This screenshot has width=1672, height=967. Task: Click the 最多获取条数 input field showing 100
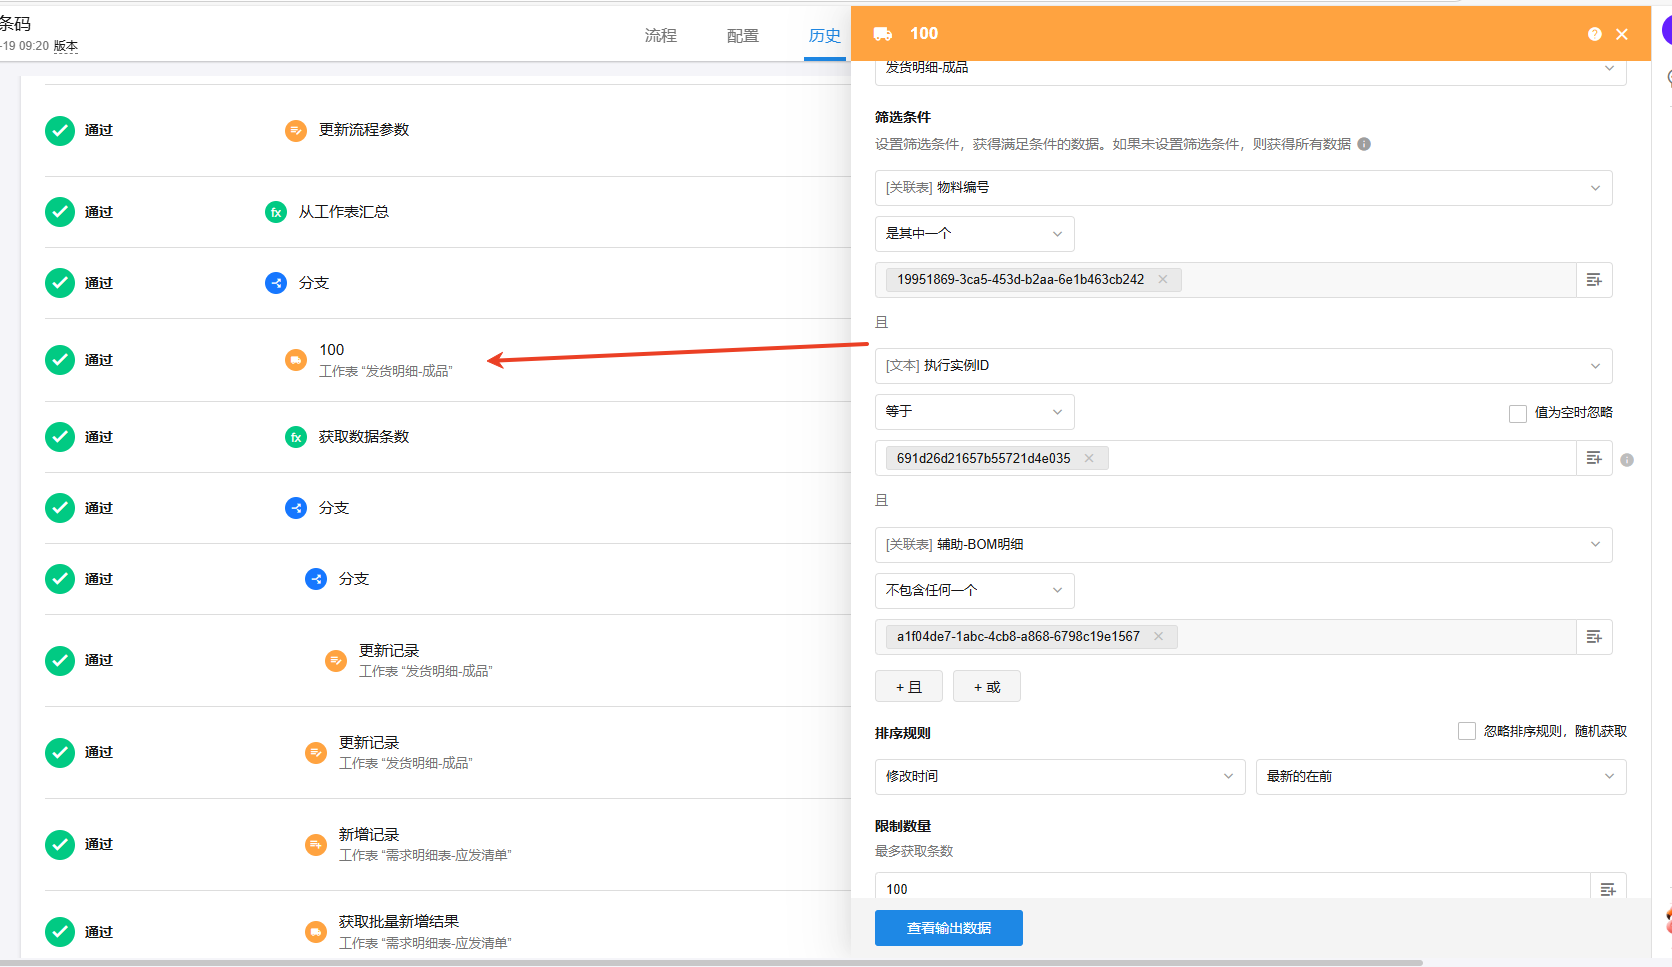tap(1230, 888)
